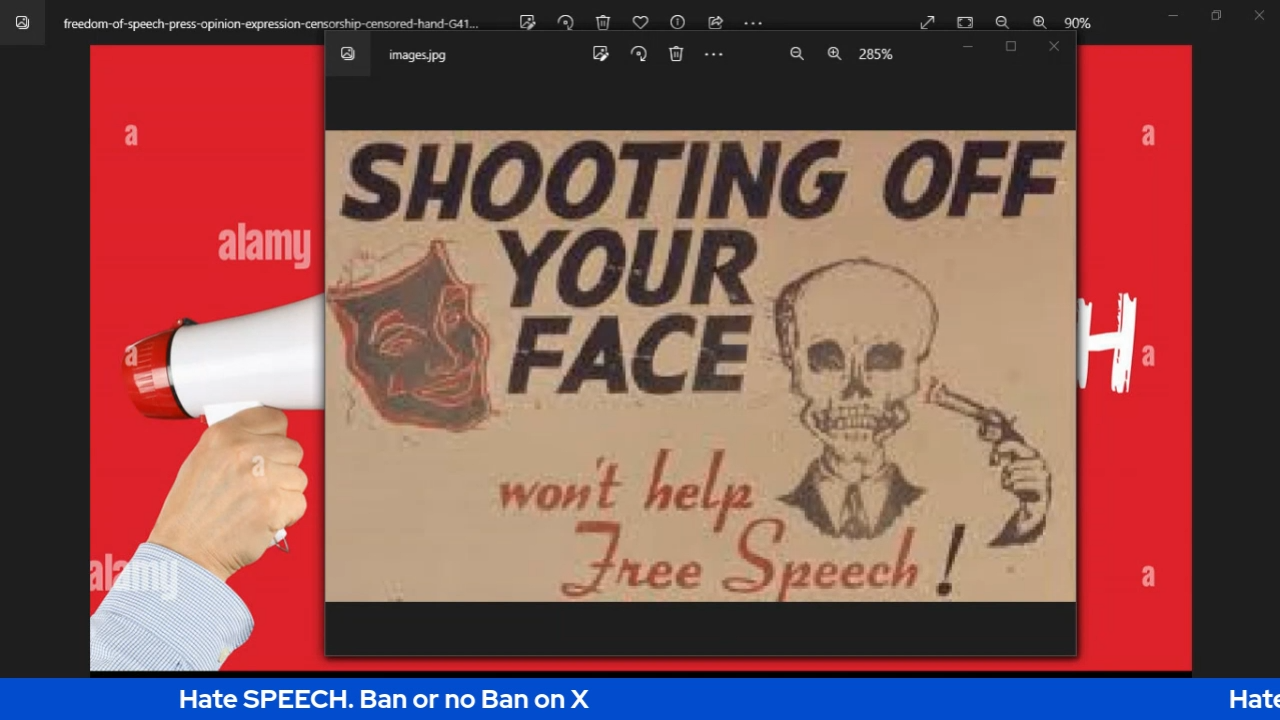Show file info for freedom-of-speech image

[x=677, y=22]
